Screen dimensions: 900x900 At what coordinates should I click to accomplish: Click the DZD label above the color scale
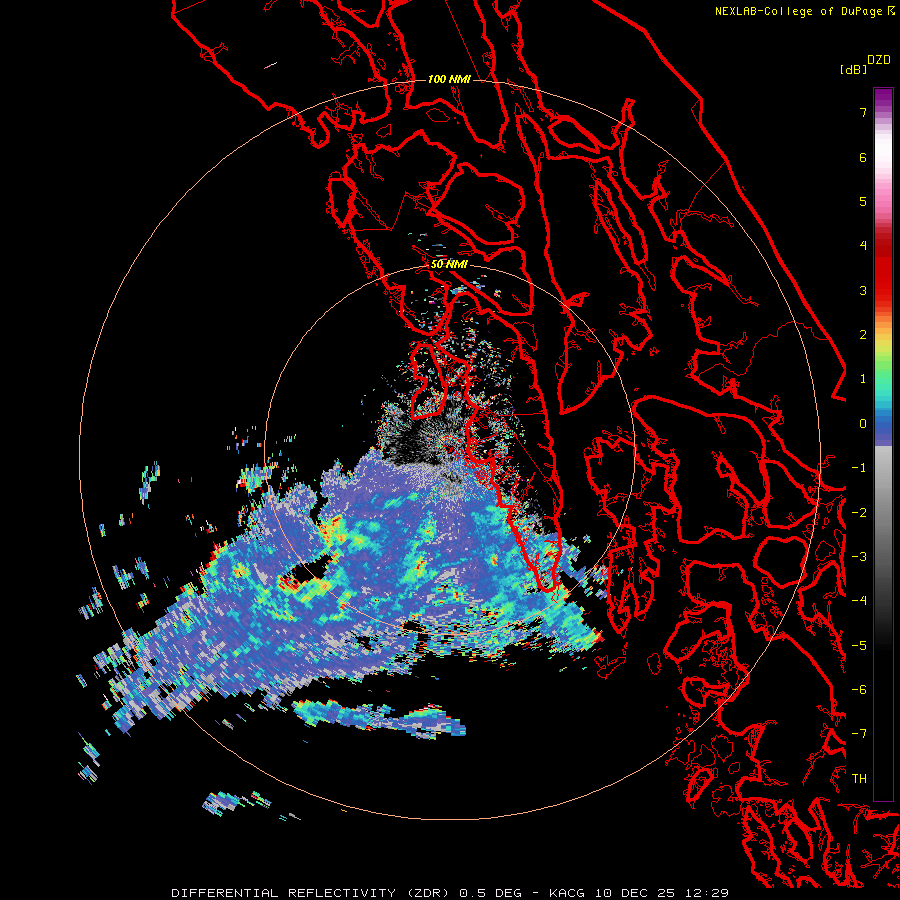(879, 60)
